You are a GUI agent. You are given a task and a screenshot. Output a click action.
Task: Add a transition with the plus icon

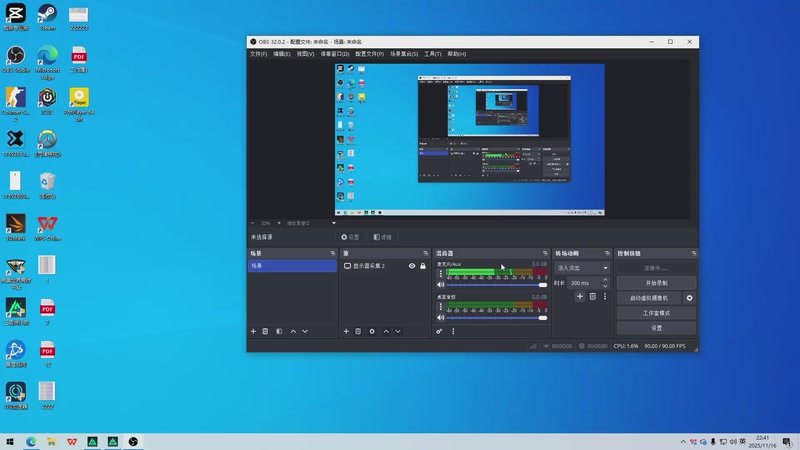[x=580, y=296]
